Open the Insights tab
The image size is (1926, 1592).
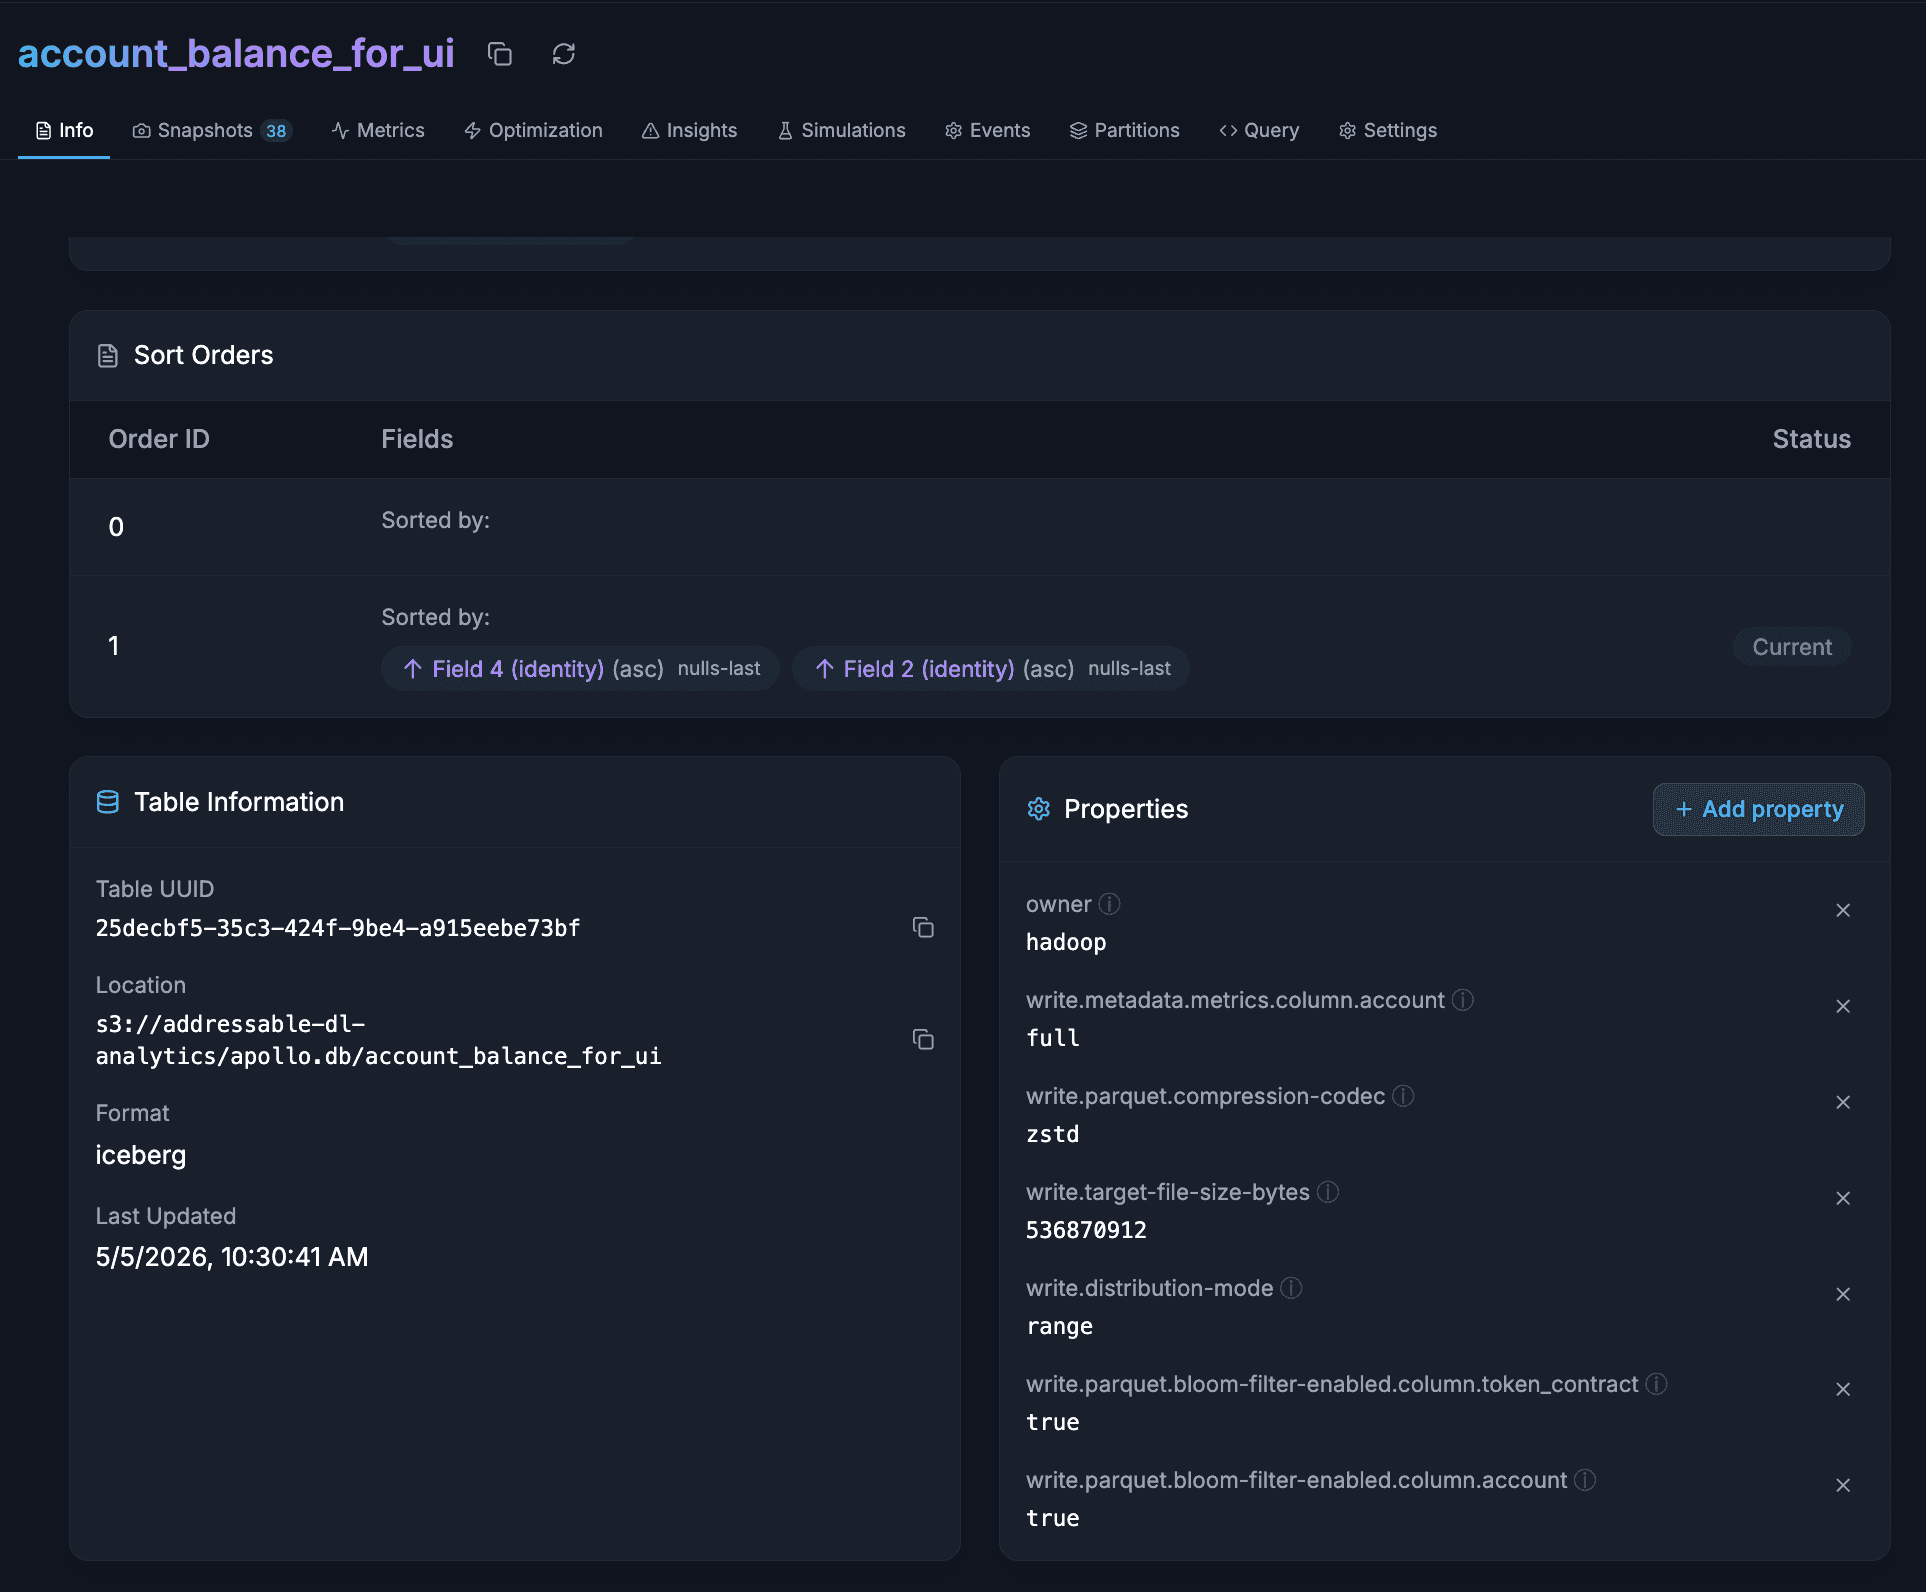click(689, 131)
